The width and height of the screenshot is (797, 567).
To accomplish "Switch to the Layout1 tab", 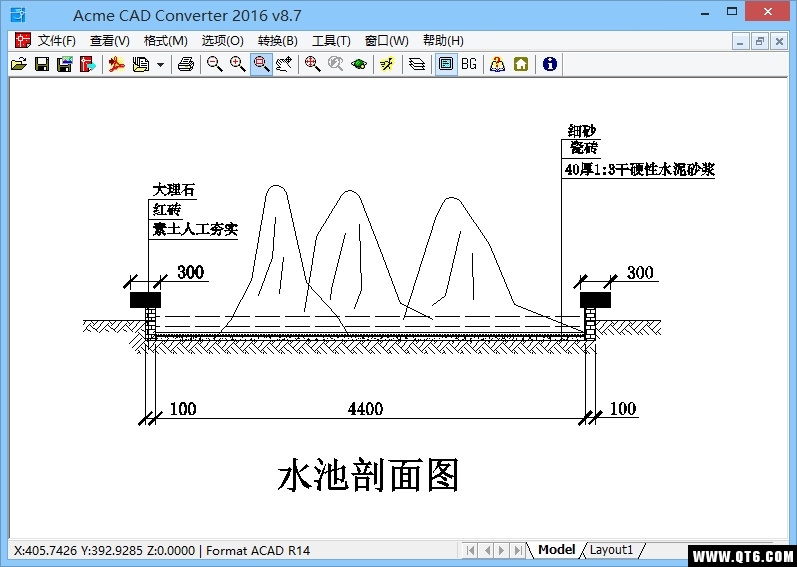I will [611, 550].
